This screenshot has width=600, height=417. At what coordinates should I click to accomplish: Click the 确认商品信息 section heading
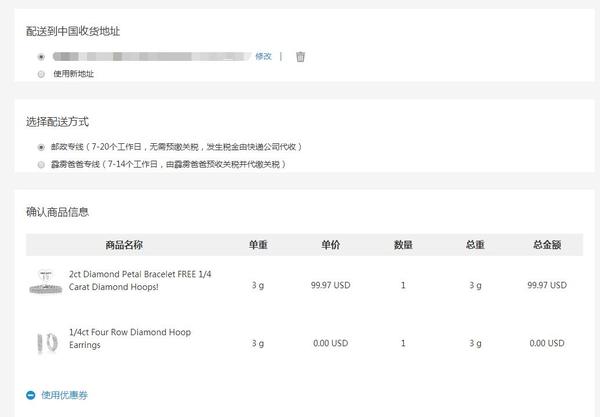[58, 211]
